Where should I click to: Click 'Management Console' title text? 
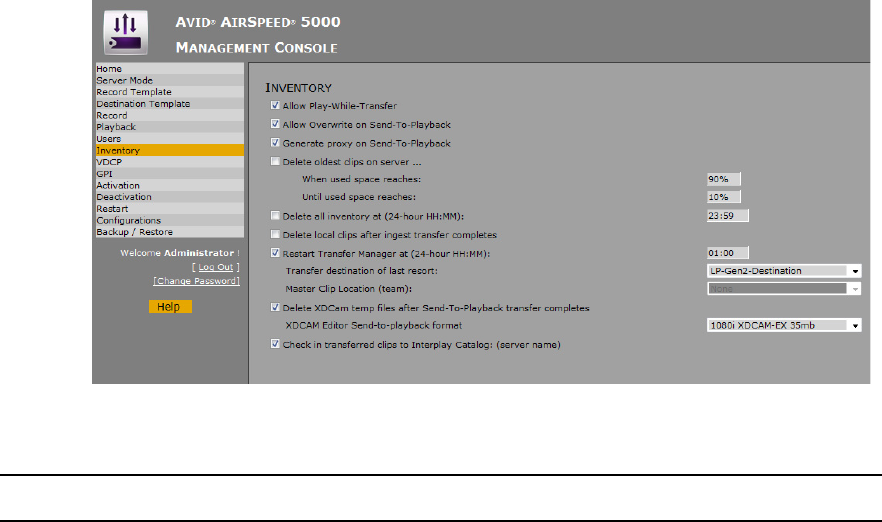coord(256,48)
